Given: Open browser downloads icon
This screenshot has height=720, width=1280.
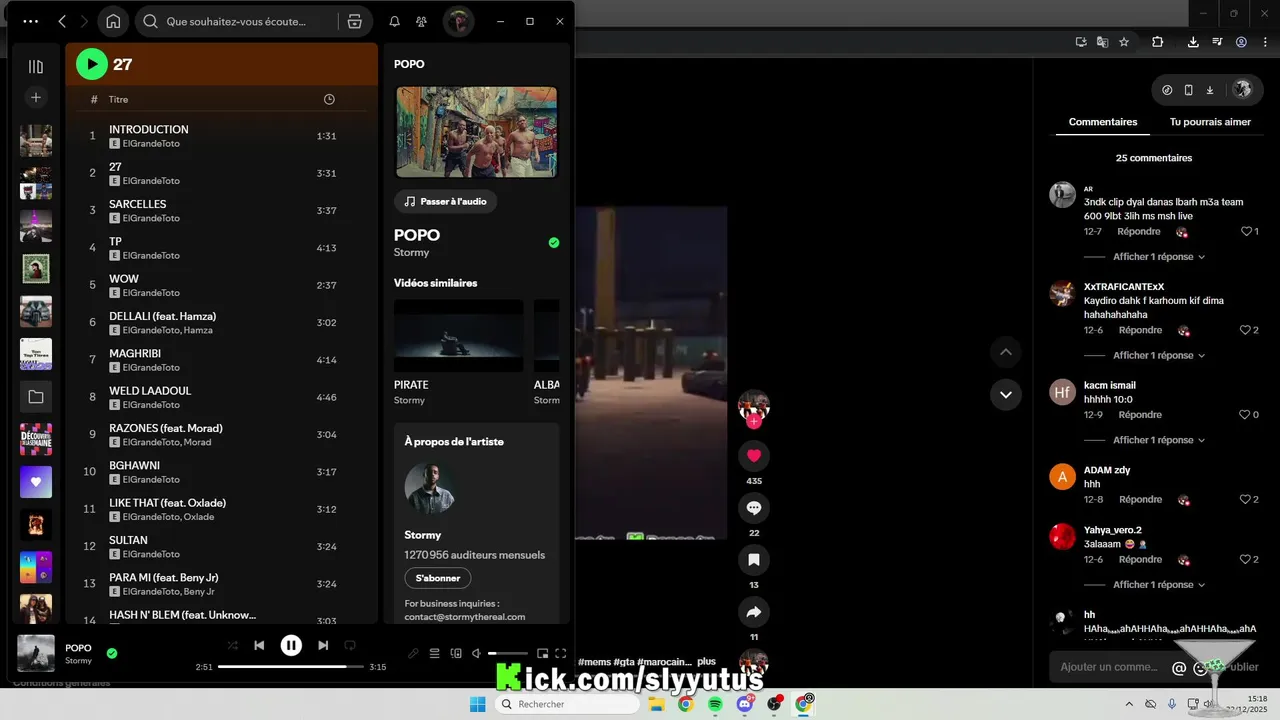Looking at the screenshot, I should (1193, 42).
